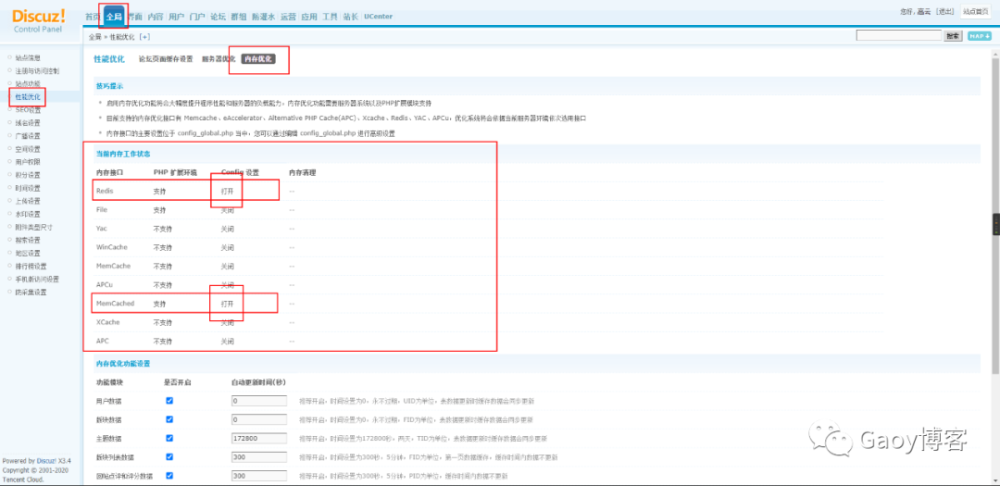Viewport: 1000px width, 486px height.
Task: Click the vertical page scrollbar thumb
Action: (x=995, y=217)
